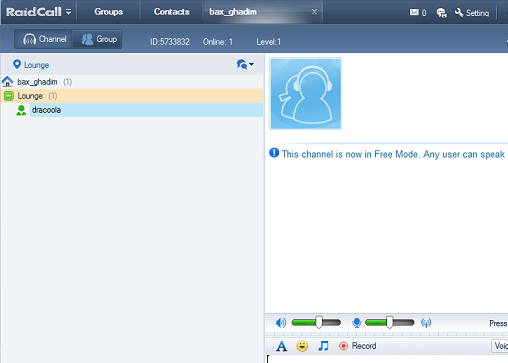The image size is (508, 363).
Task: Mute the speaker volume icon
Action: (x=281, y=322)
